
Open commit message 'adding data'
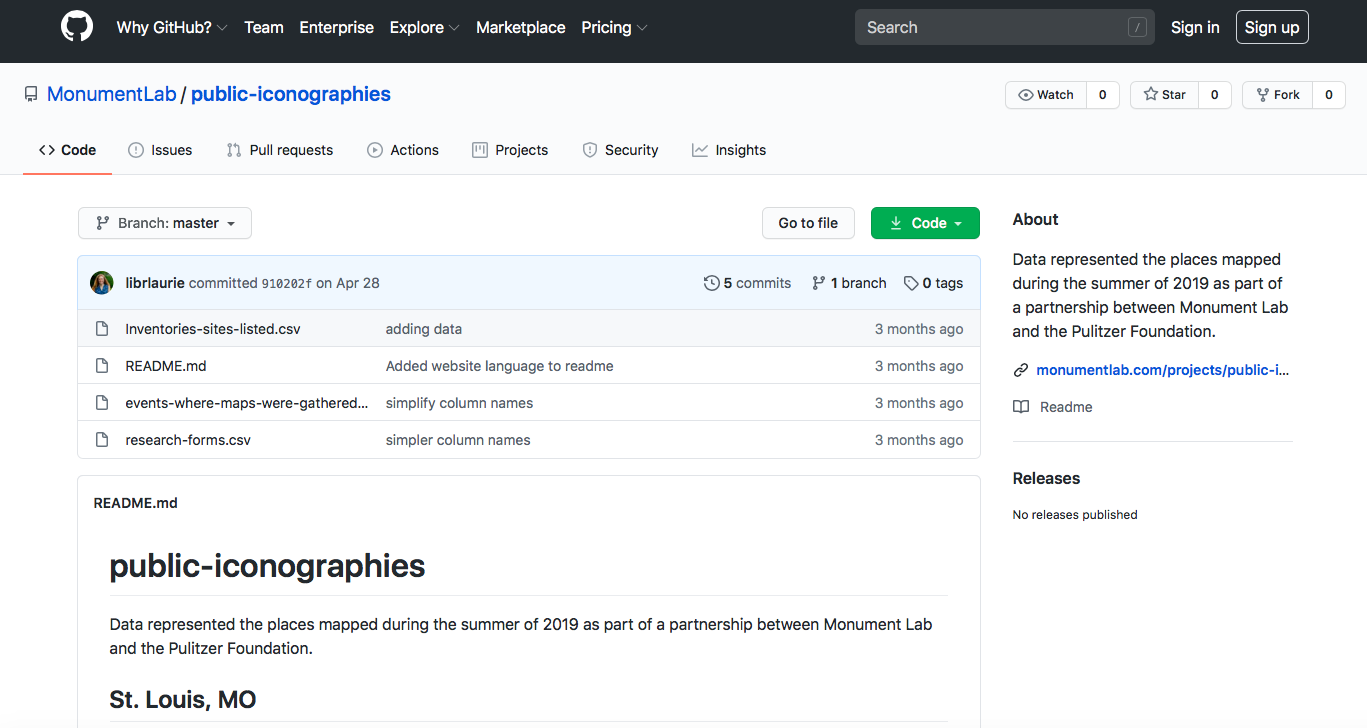[x=424, y=329]
